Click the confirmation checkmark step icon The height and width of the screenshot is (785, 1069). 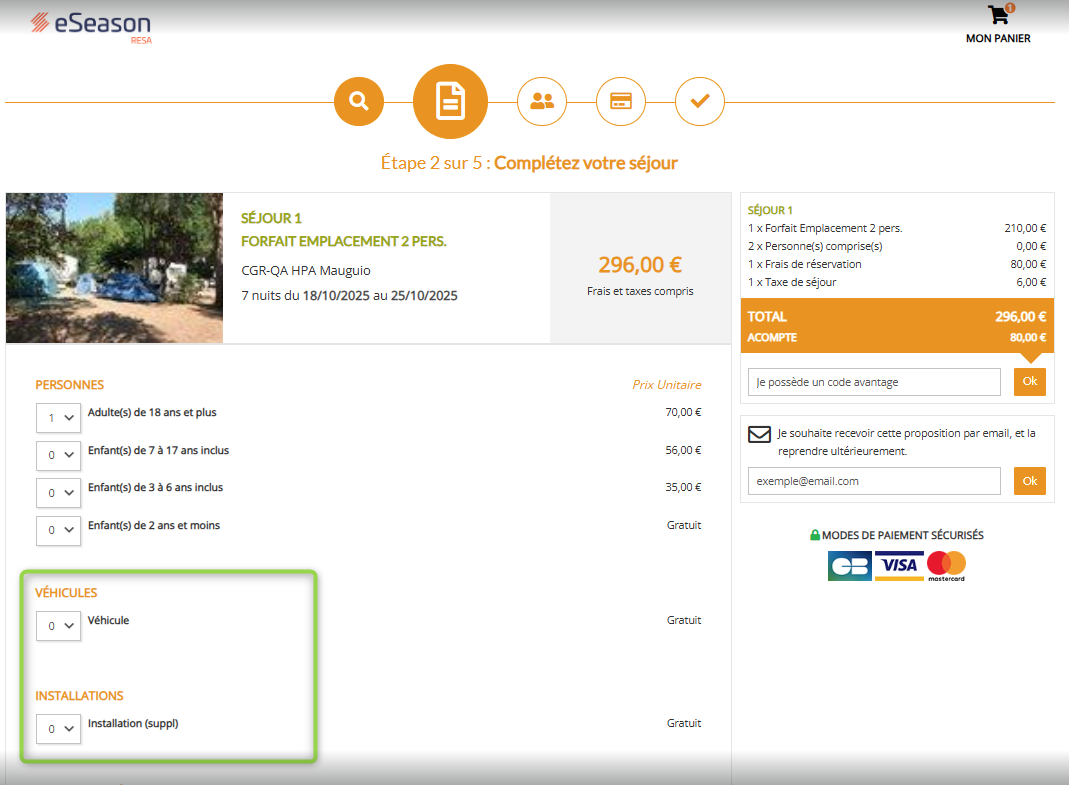pyautogui.click(x=700, y=101)
